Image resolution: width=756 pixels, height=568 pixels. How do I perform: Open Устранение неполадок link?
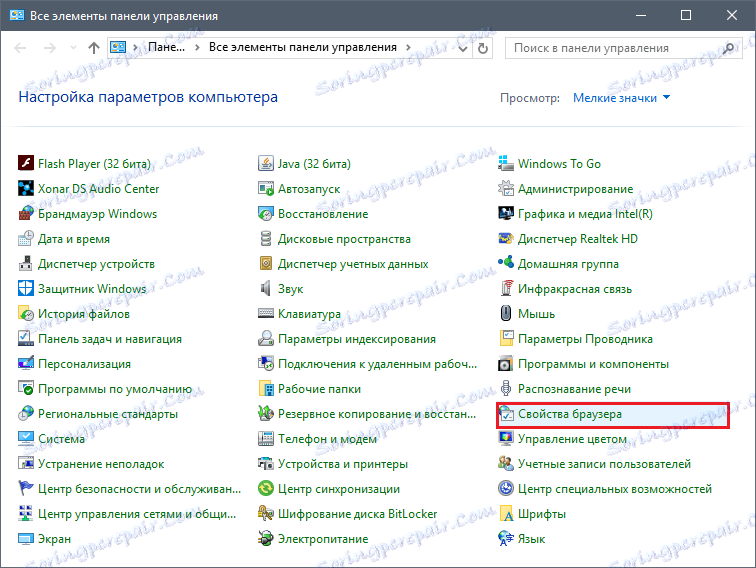pos(101,464)
